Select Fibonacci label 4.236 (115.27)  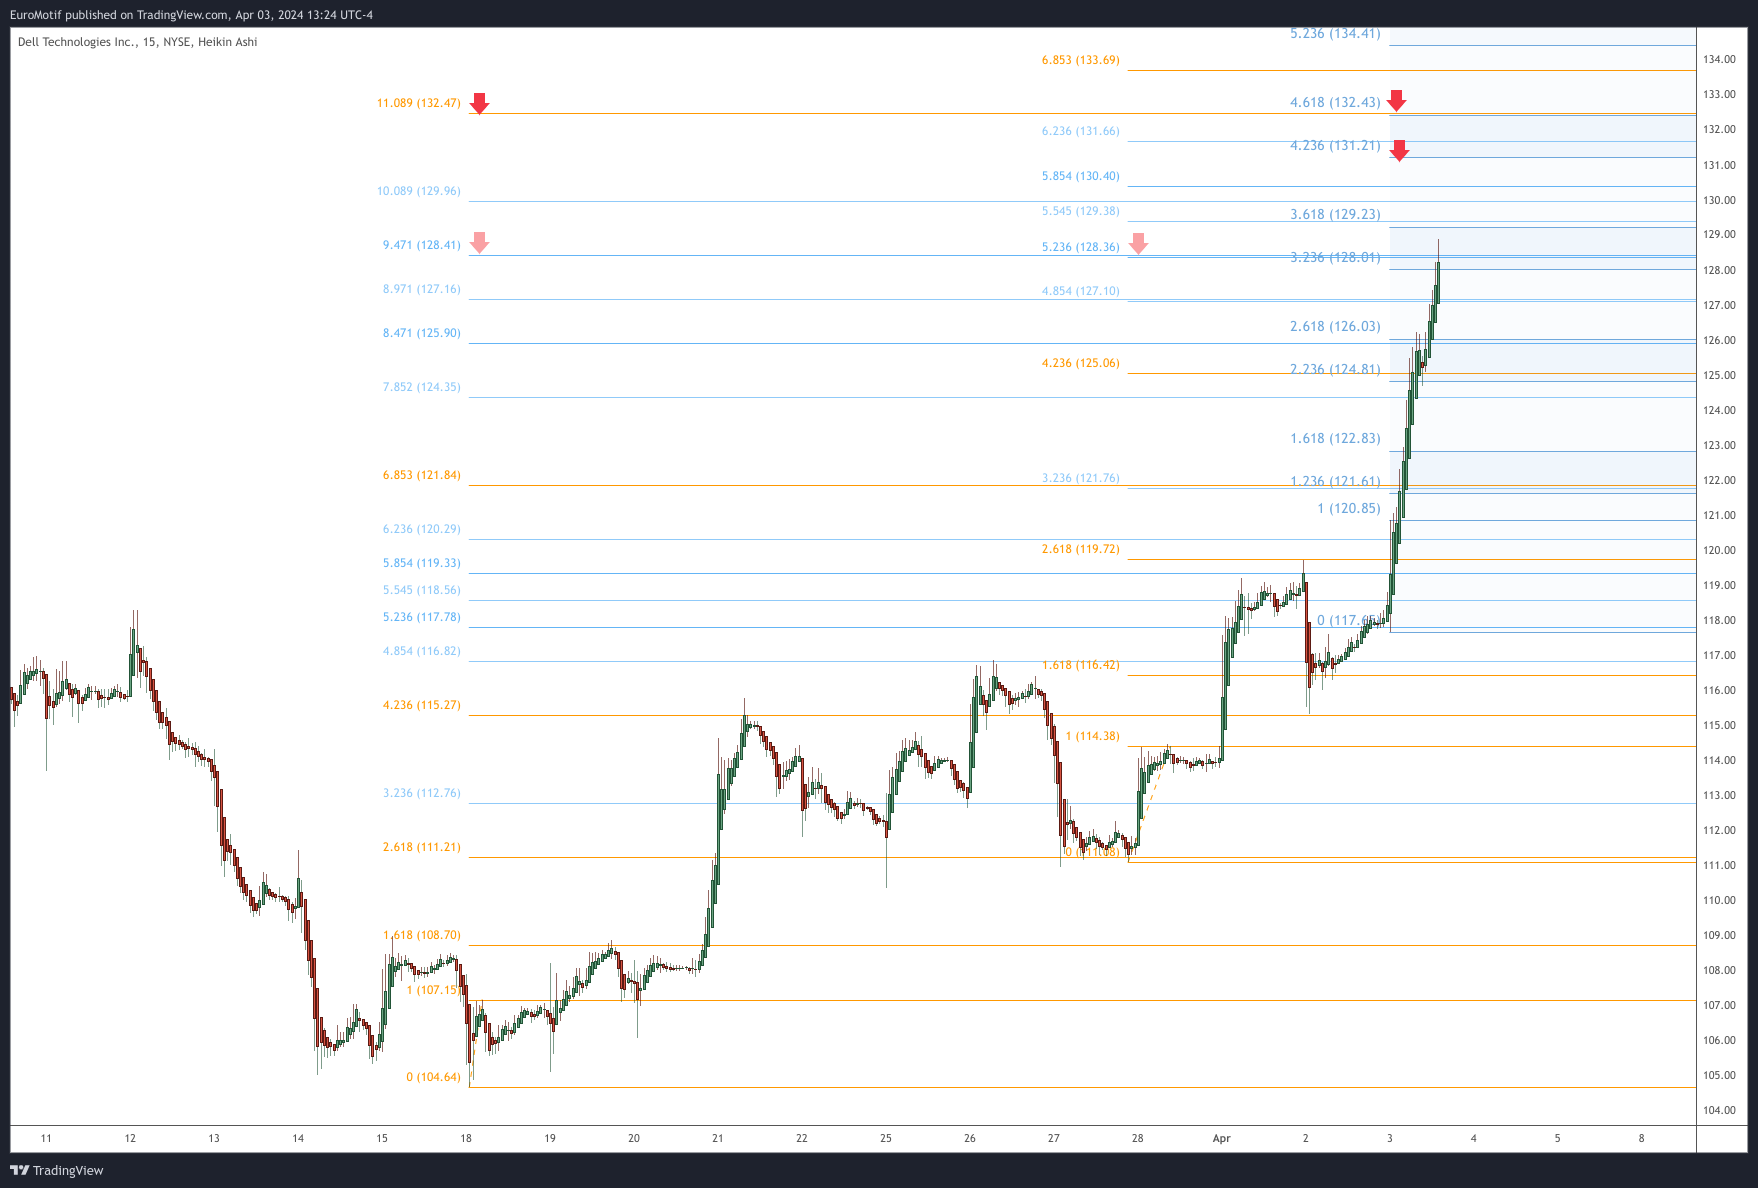422,705
